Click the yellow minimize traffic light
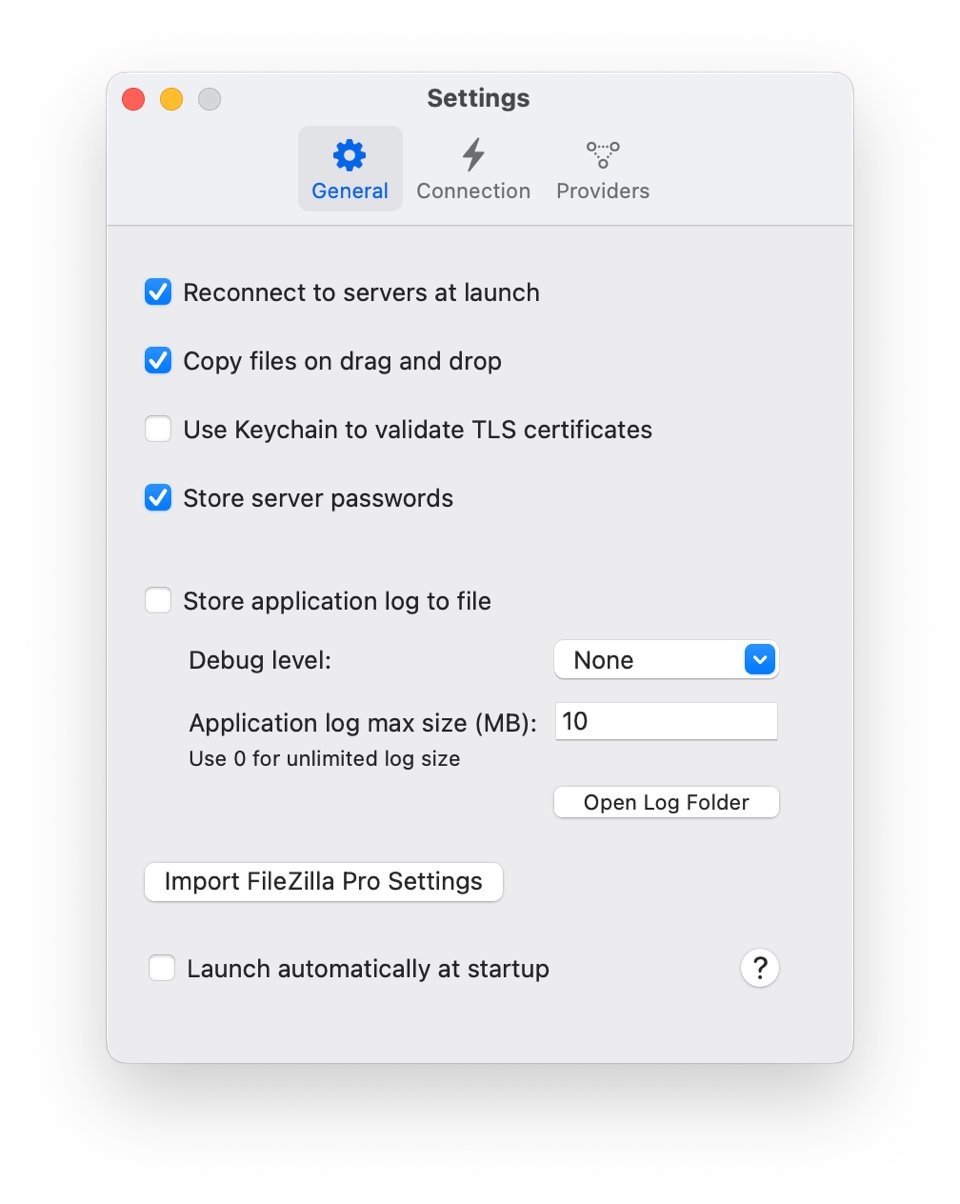The width and height of the screenshot is (960, 1204). pos(171,99)
